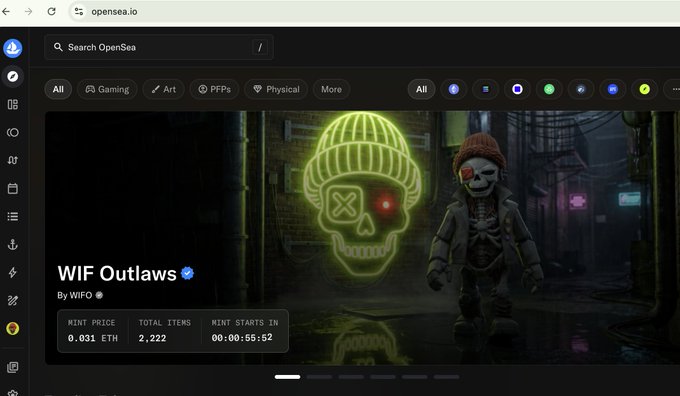Filter by blue ApeChain icon

tap(613, 89)
